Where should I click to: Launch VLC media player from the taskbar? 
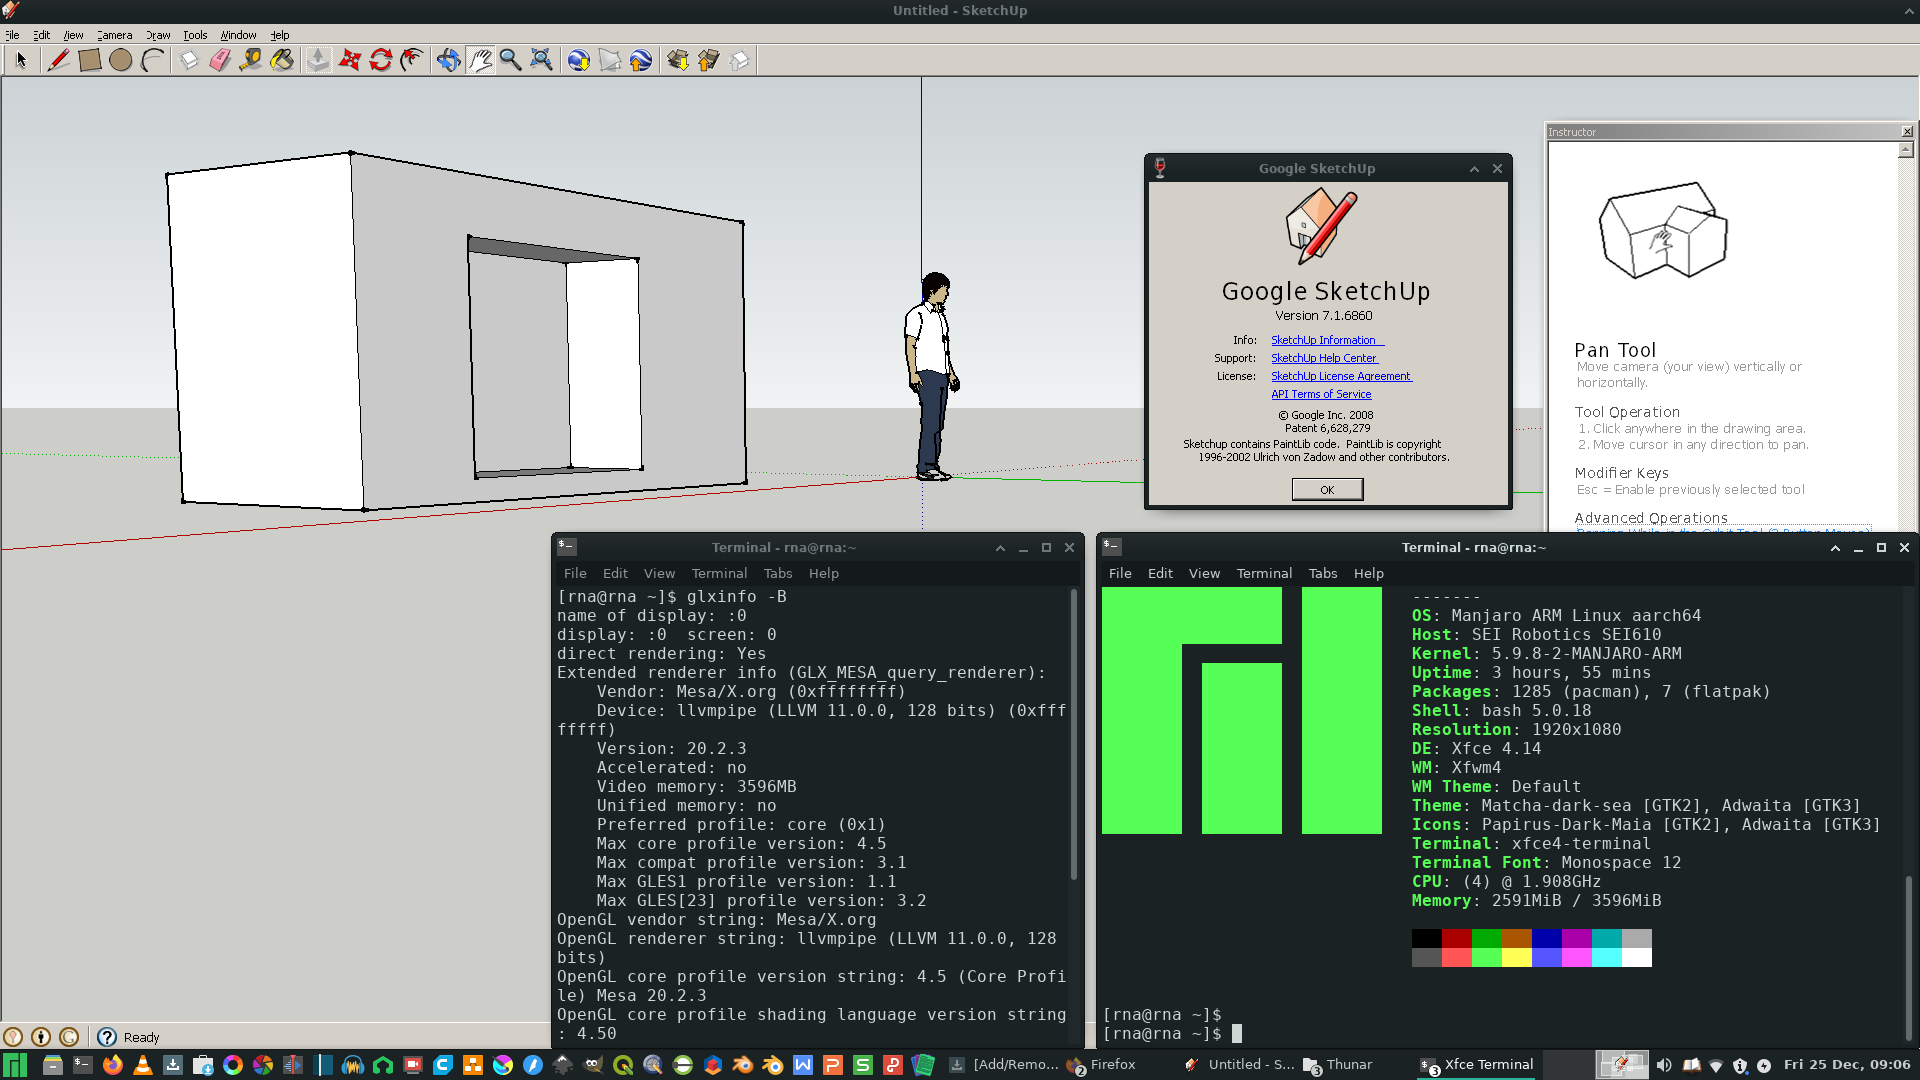click(143, 1065)
